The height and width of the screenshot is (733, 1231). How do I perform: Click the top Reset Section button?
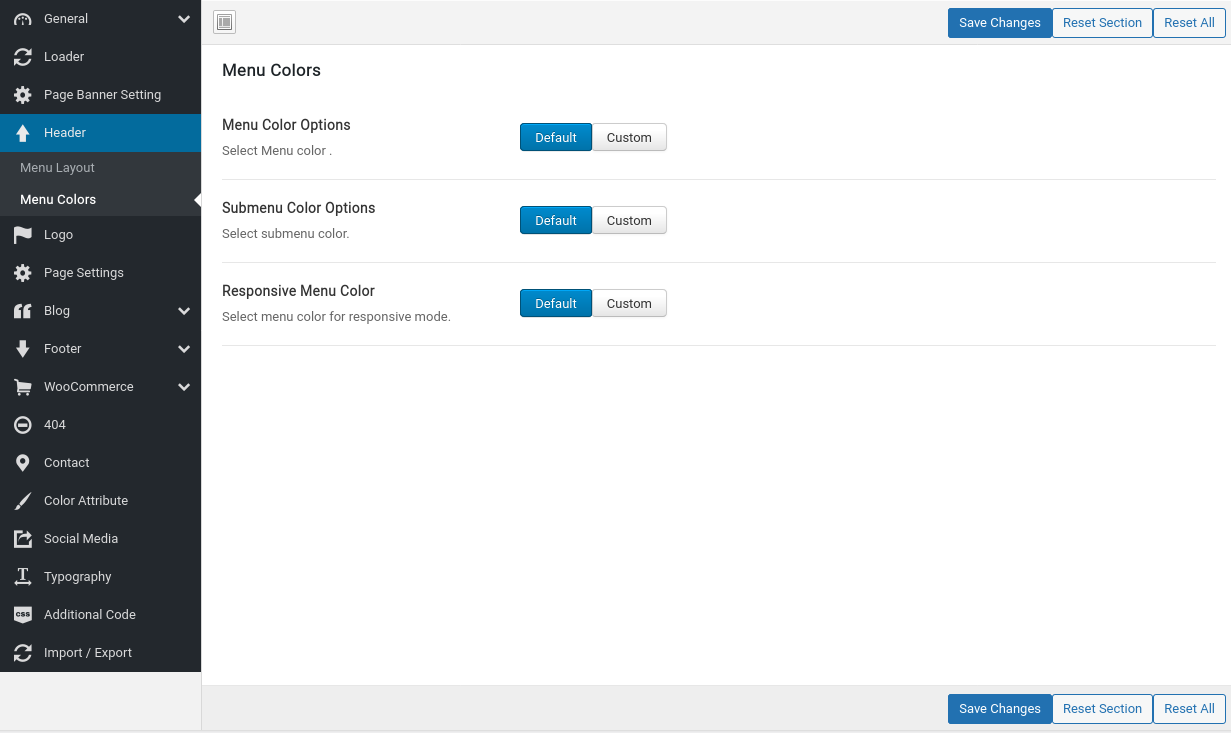(1102, 23)
